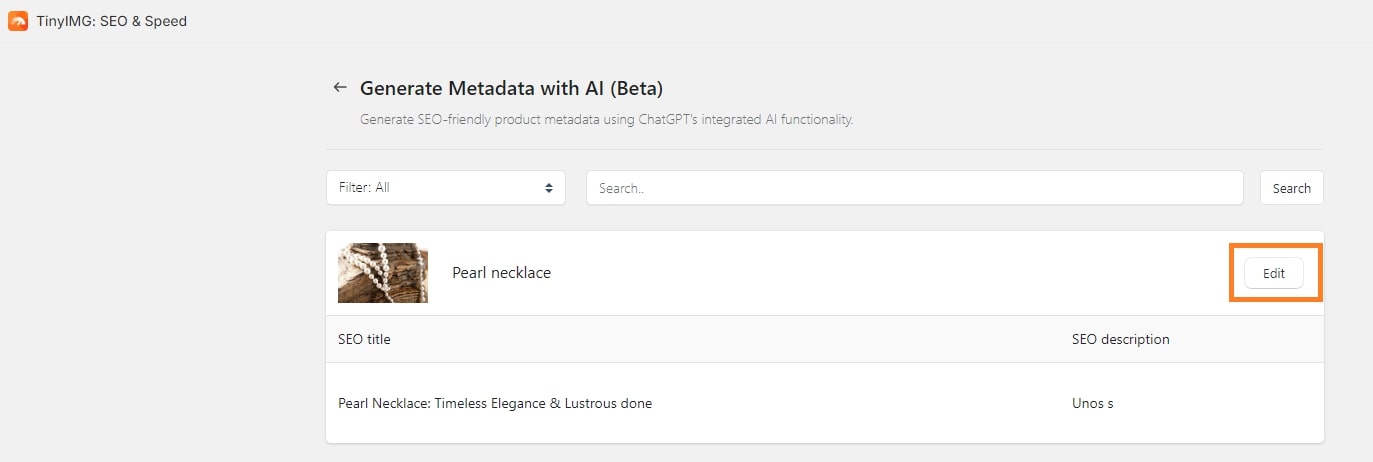Image resolution: width=1373 pixels, height=462 pixels.
Task: Click the TinyIMG app logo icon
Action: tap(18, 21)
